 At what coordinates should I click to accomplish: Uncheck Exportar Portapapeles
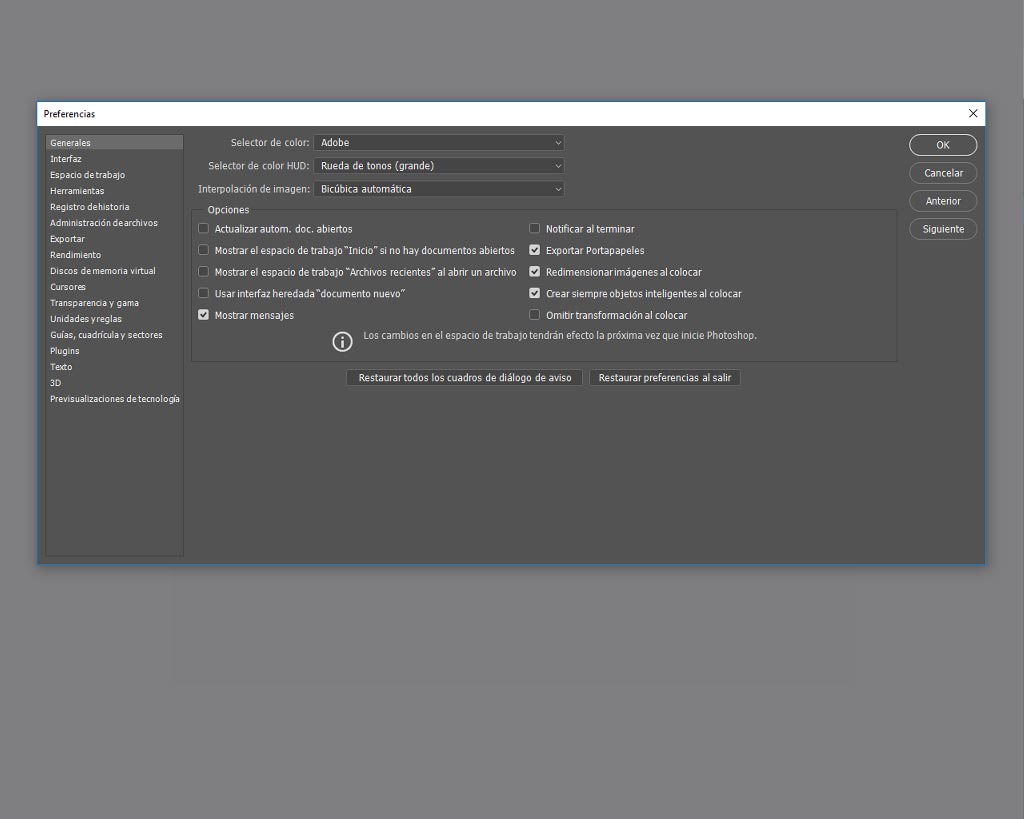tap(535, 250)
